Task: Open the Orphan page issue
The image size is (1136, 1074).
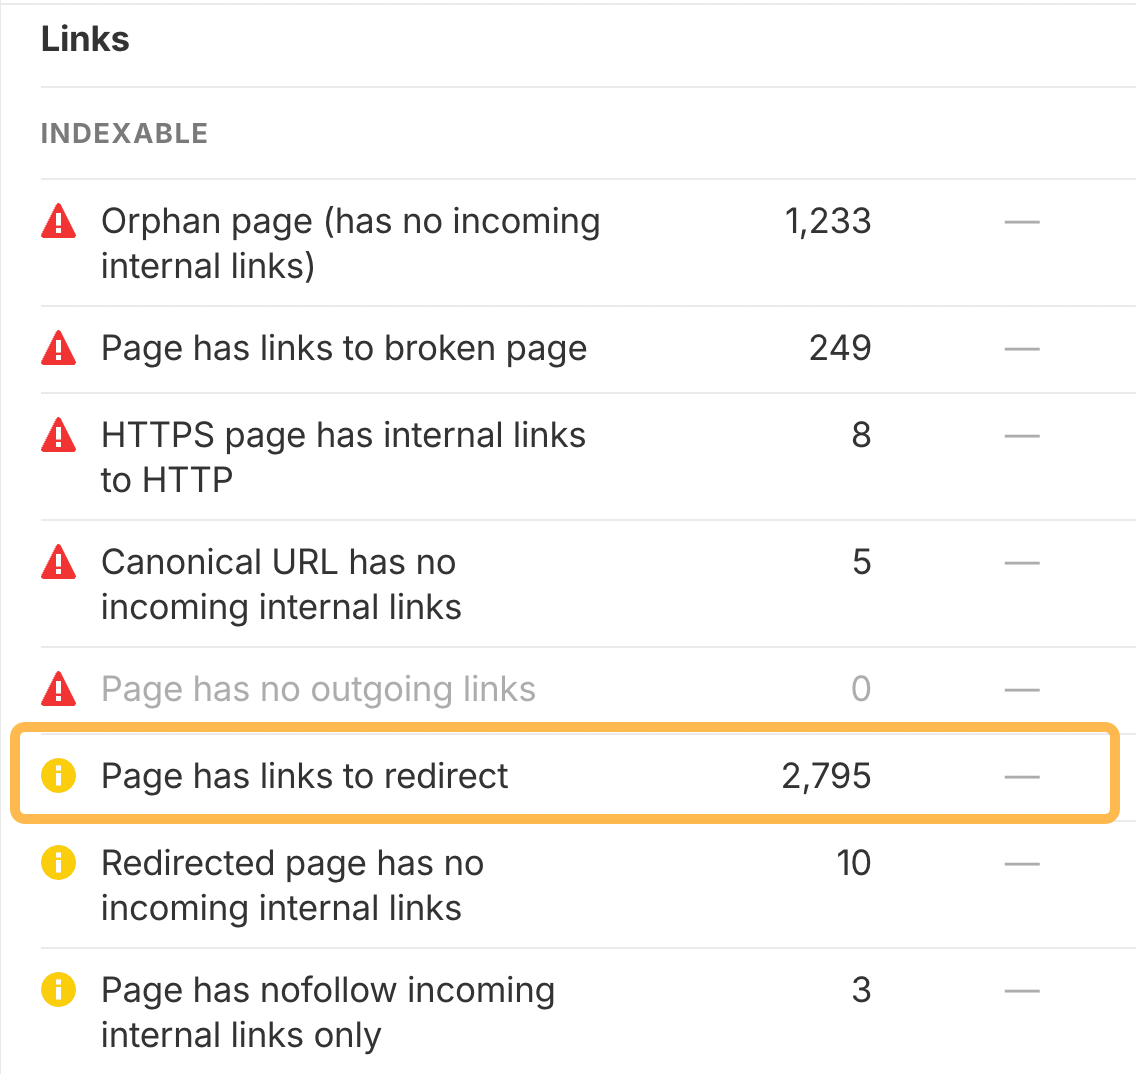Action: 351,243
